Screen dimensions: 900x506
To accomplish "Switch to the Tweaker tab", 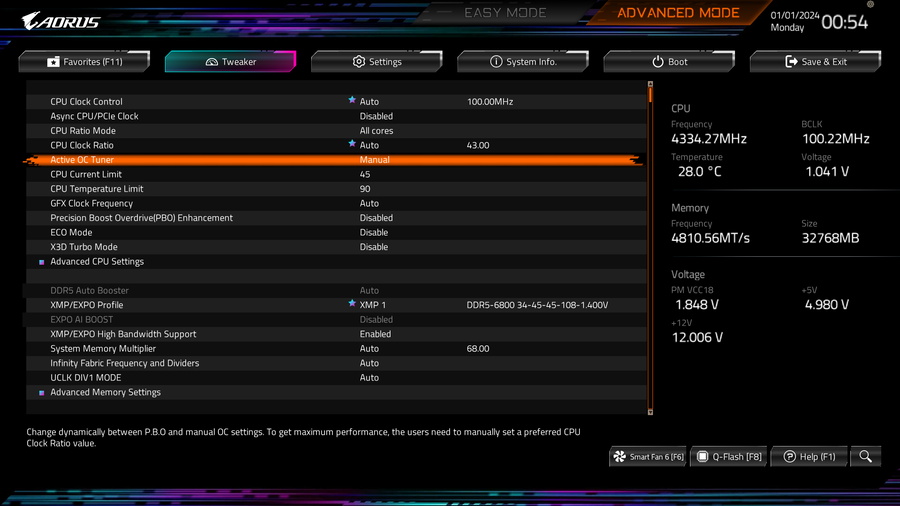I will pos(231,61).
